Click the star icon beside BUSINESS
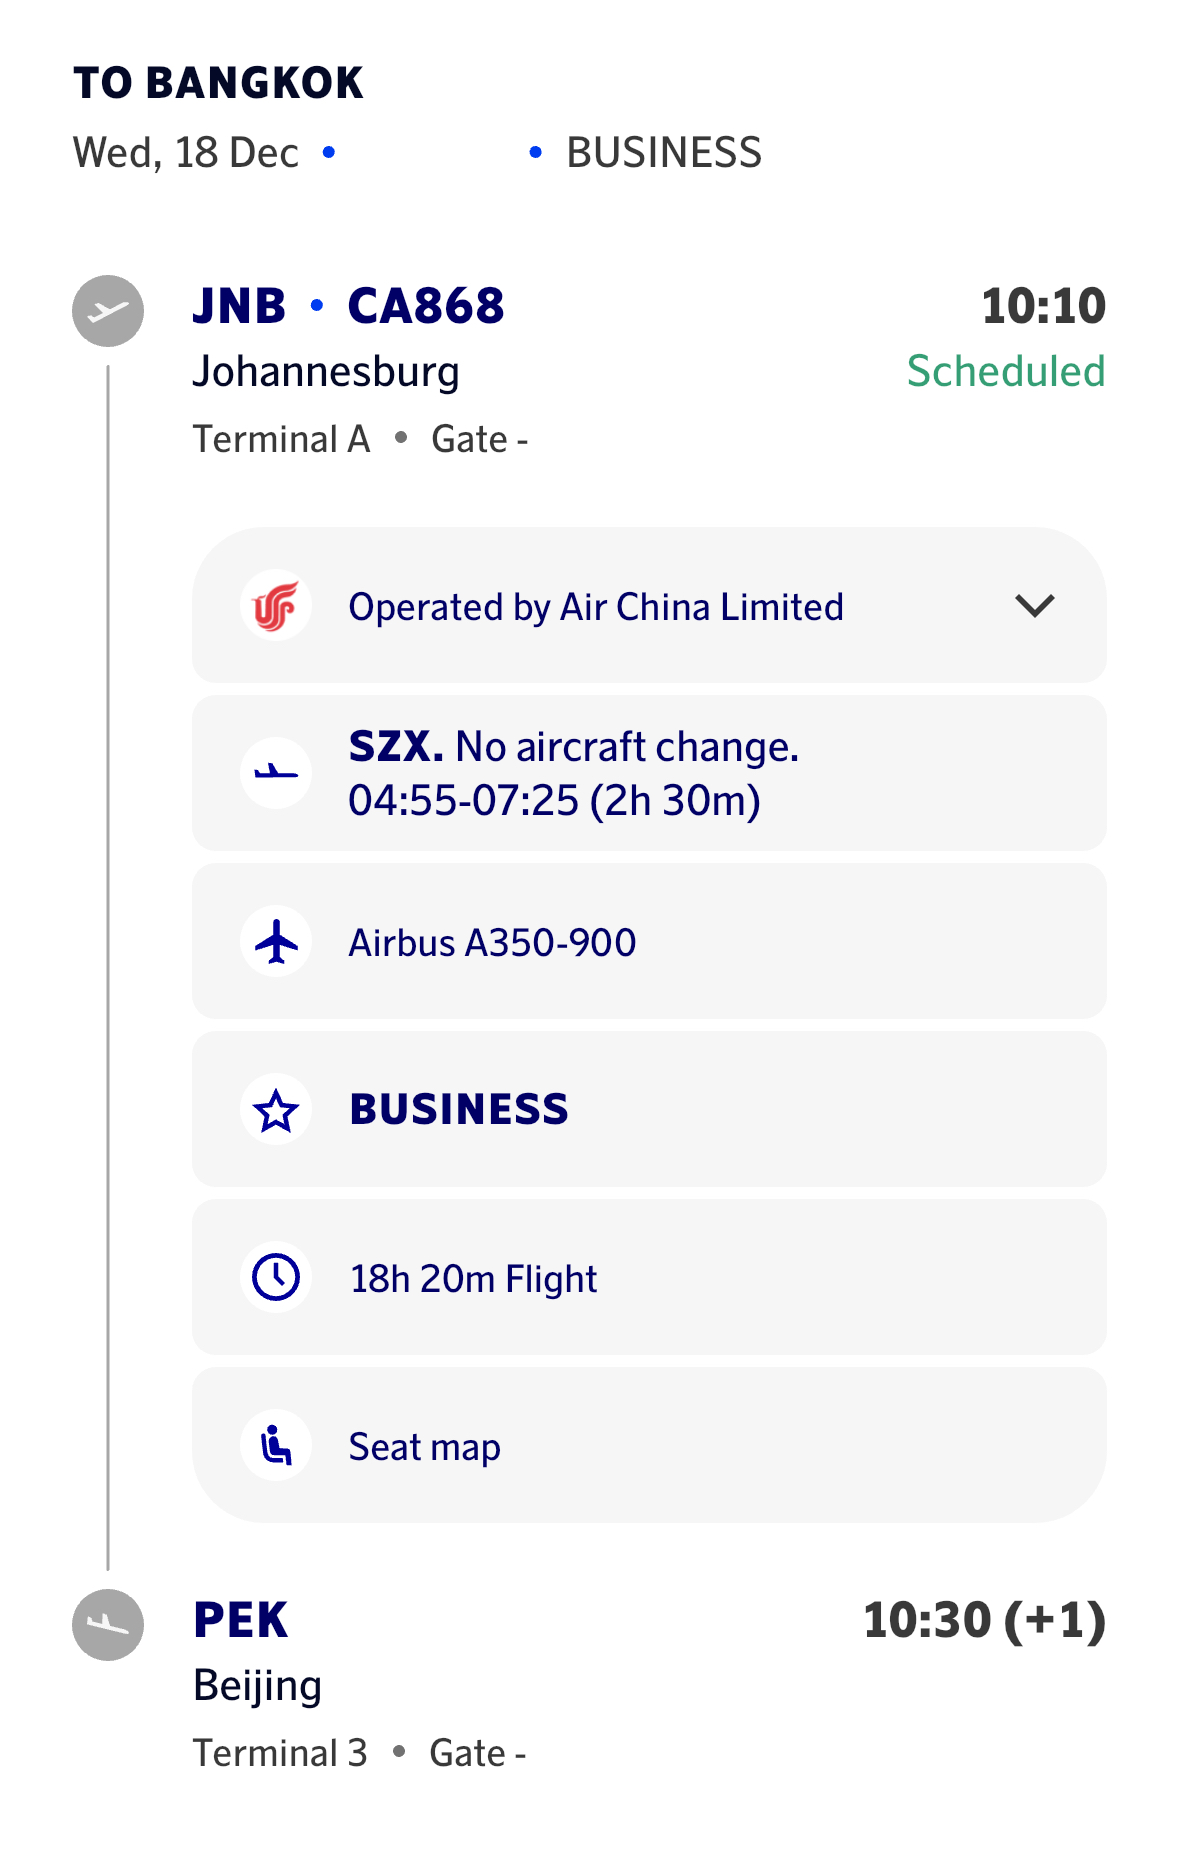 tap(276, 1110)
